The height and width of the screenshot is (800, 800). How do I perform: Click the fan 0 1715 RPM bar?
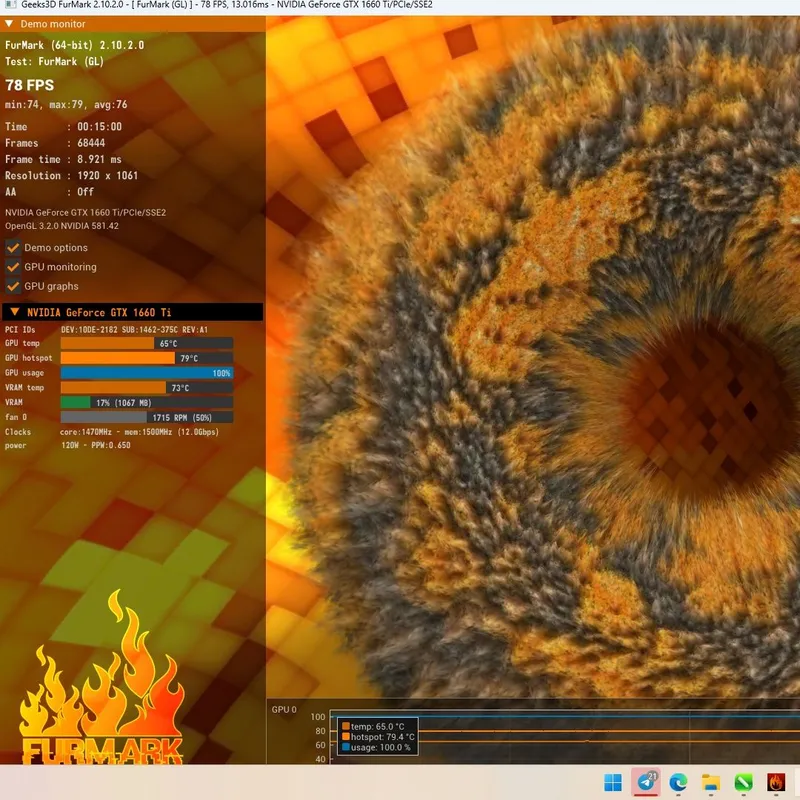pyautogui.click(x=147, y=417)
